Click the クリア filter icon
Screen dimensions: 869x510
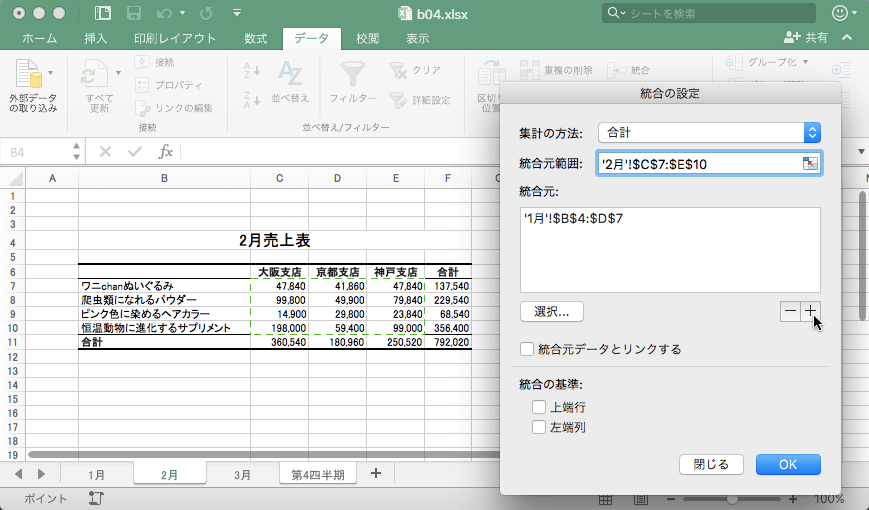398,70
